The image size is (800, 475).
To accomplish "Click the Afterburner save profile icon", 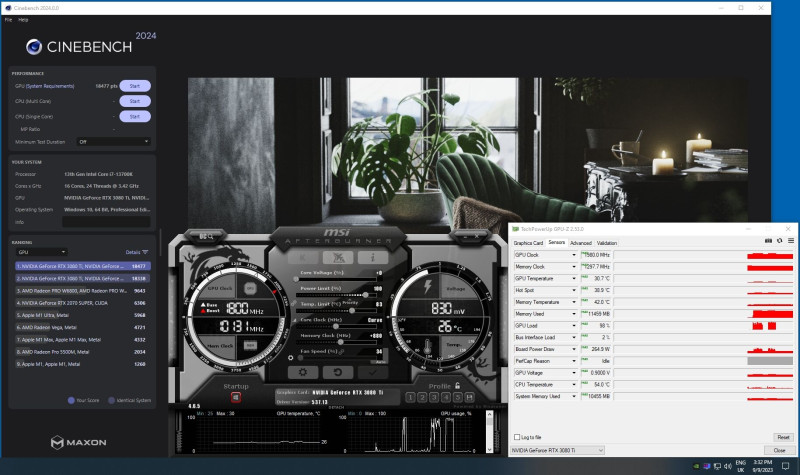I will pyautogui.click(x=469, y=397).
